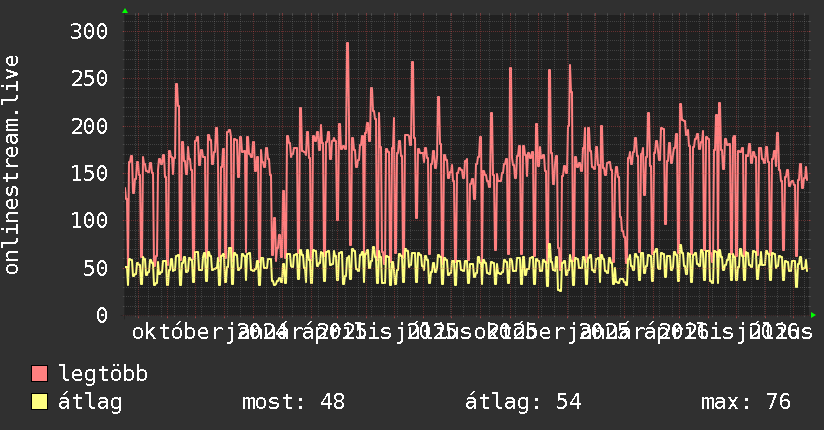
Task: Click the most: 48 value
Action: pyautogui.click(x=293, y=402)
